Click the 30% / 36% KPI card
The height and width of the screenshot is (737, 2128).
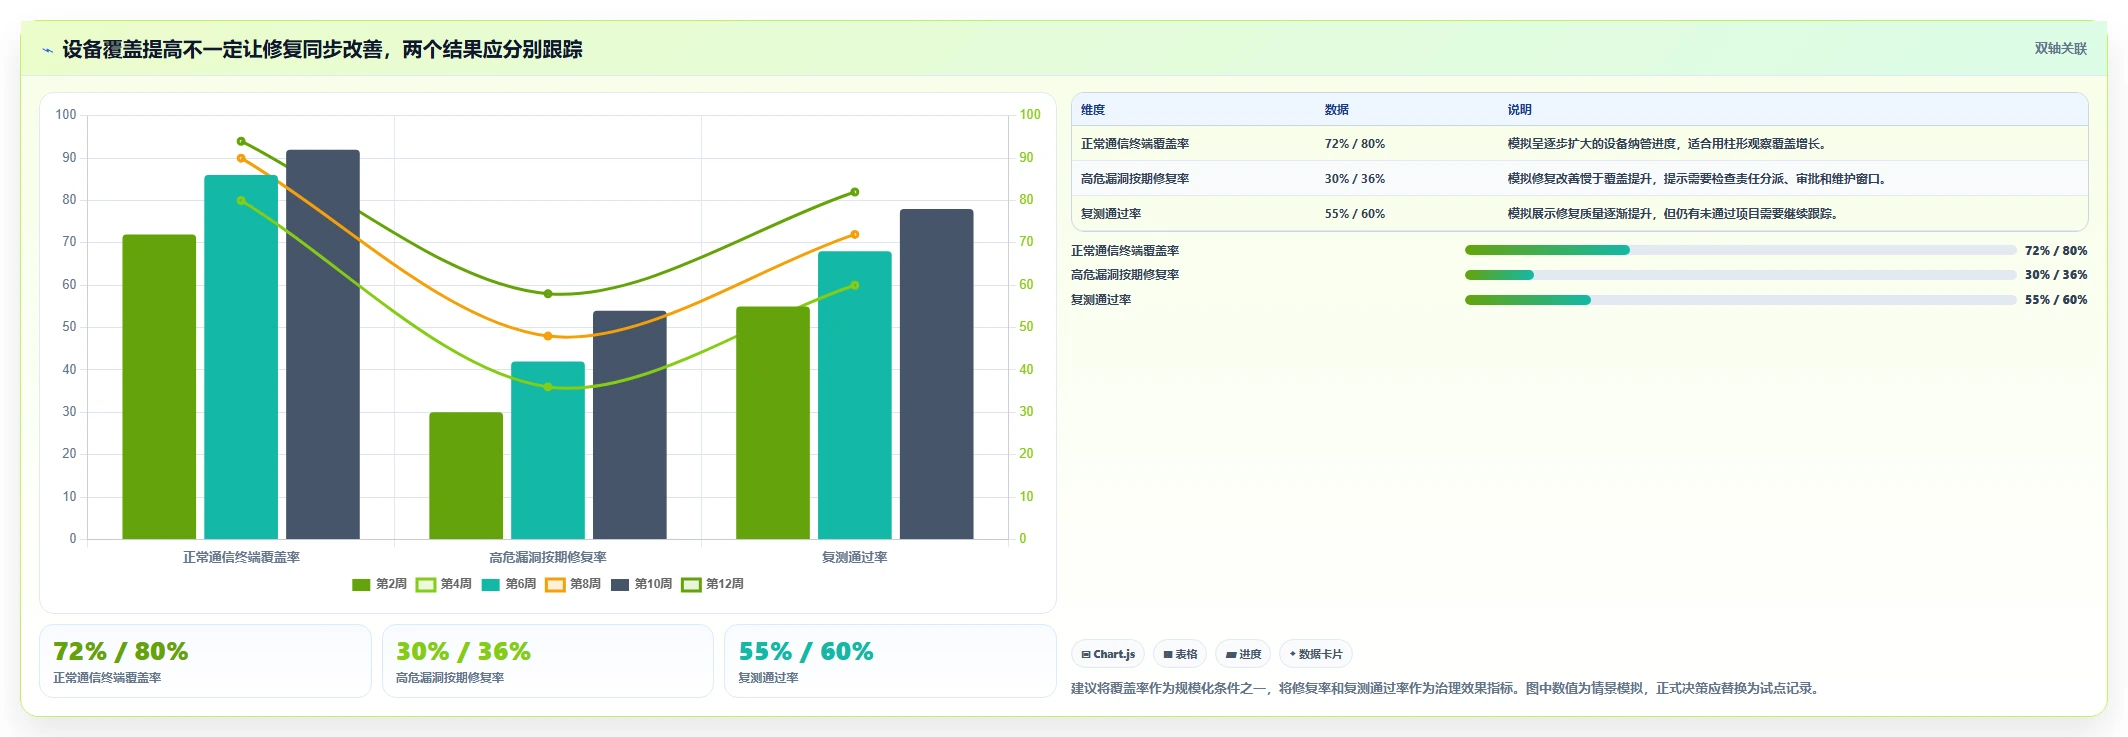[x=548, y=661]
